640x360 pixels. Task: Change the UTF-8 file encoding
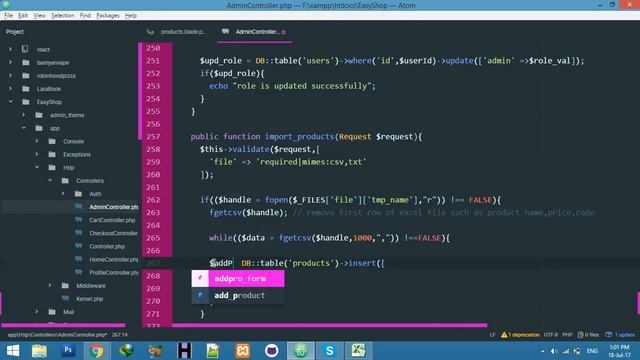(x=551, y=335)
